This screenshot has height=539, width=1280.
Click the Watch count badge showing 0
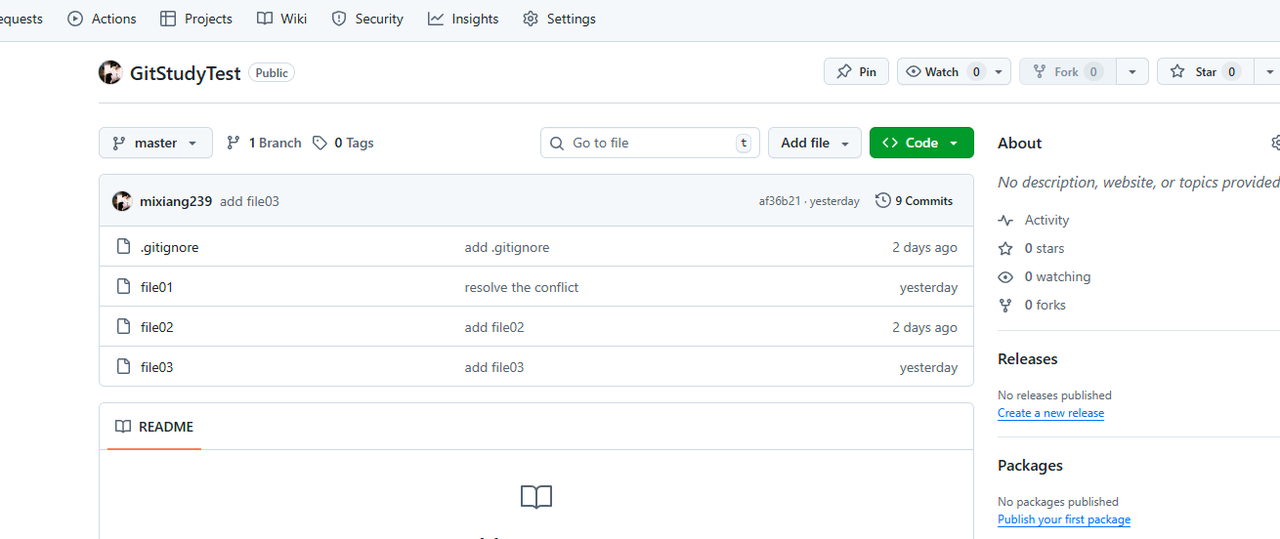point(975,72)
